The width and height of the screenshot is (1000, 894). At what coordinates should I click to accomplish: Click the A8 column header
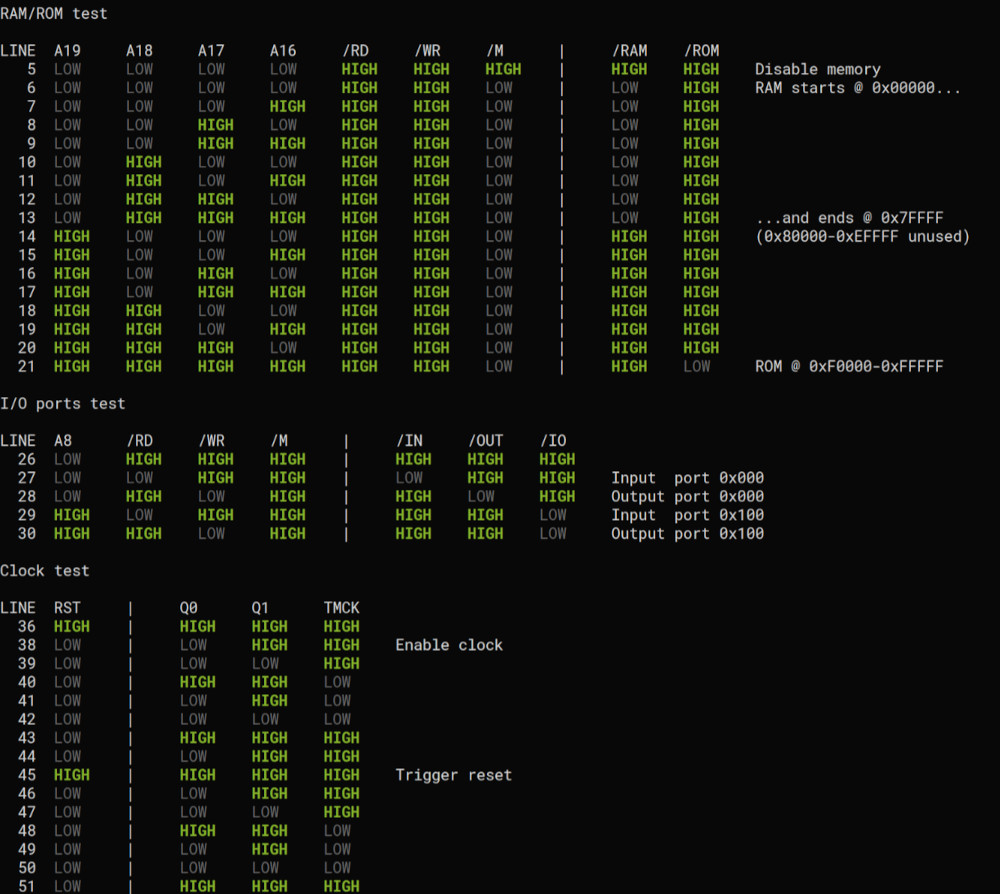click(x=63, y=440)
